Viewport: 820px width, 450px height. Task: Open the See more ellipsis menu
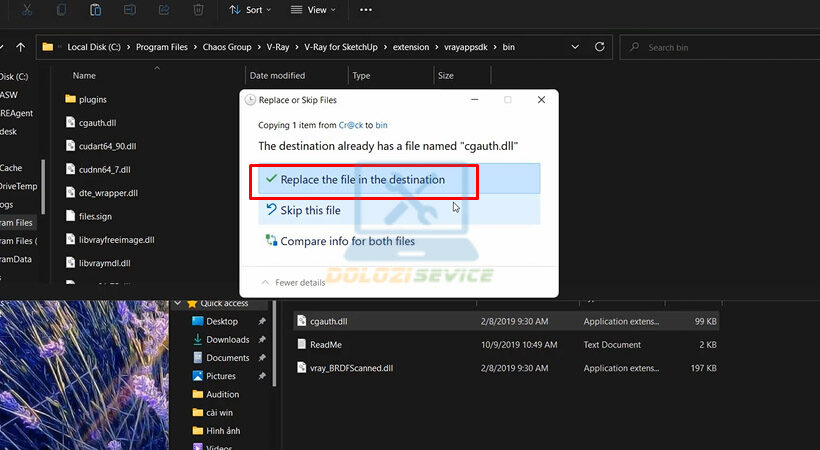point(366,10)
